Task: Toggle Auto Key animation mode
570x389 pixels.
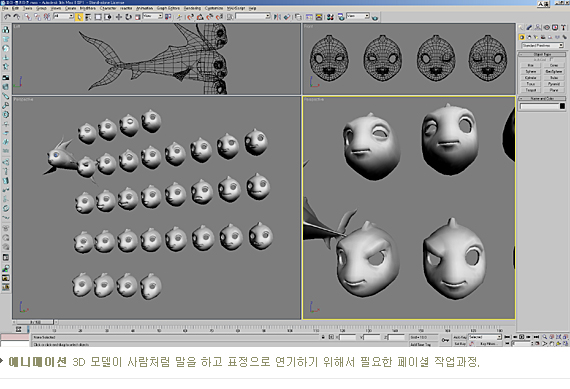Action: pos(460,337)
